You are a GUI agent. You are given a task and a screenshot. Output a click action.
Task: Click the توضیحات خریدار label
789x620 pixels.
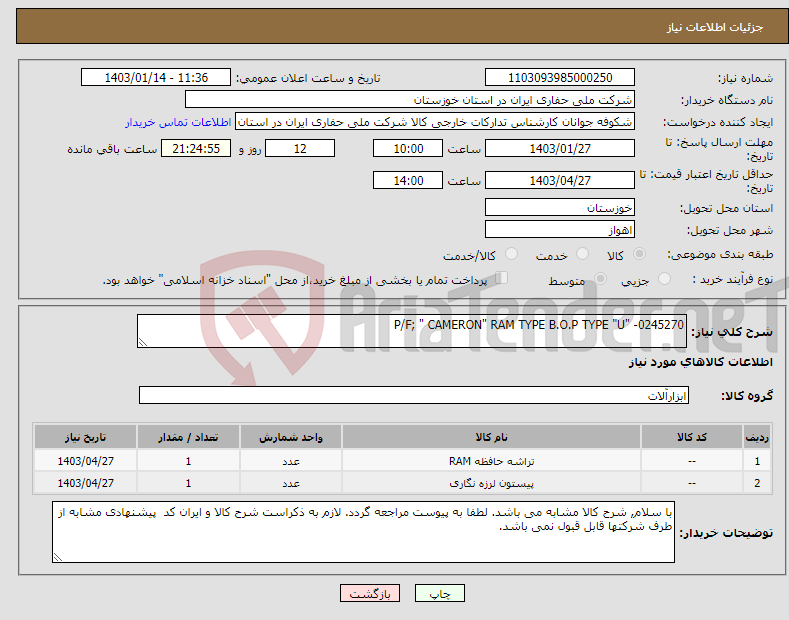pyautogui.click(x=726, y=532)
